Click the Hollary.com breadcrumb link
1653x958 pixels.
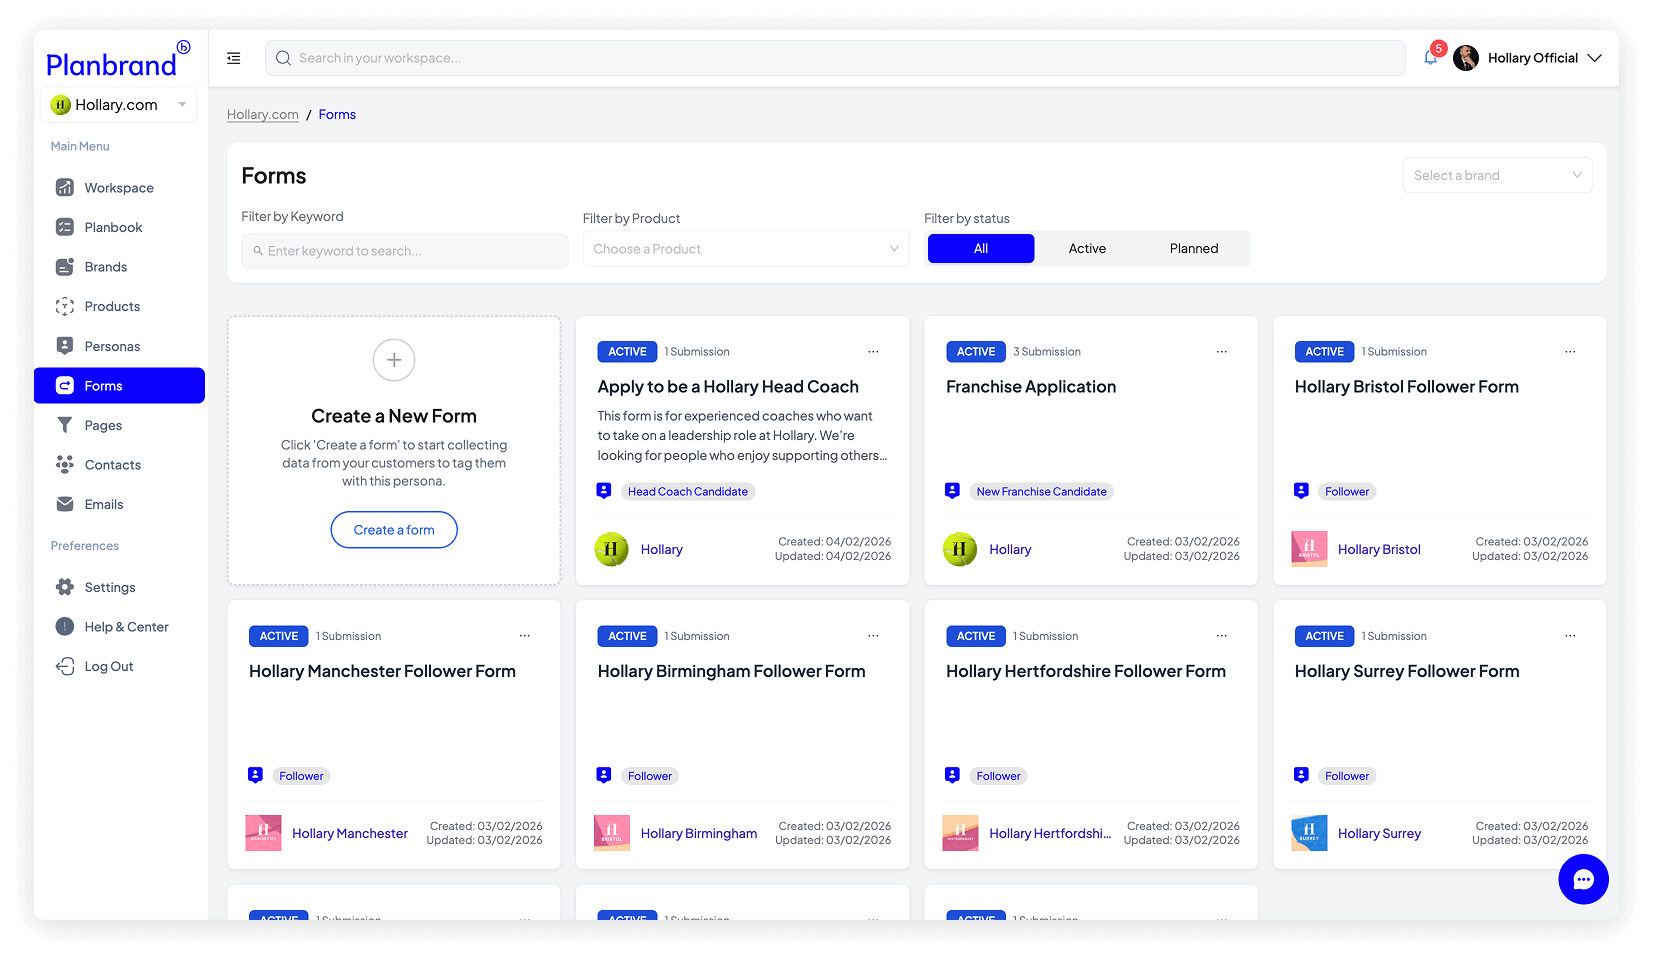pyautogui.click(x=262, y=115)
